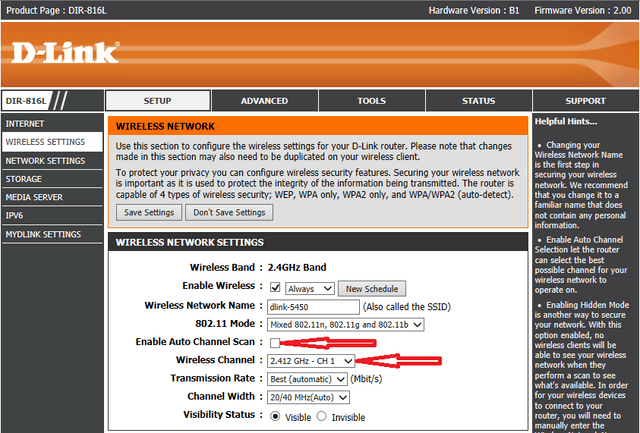
Task: Click the Product Page : DIR-816L text
Action: pos(57,11)
